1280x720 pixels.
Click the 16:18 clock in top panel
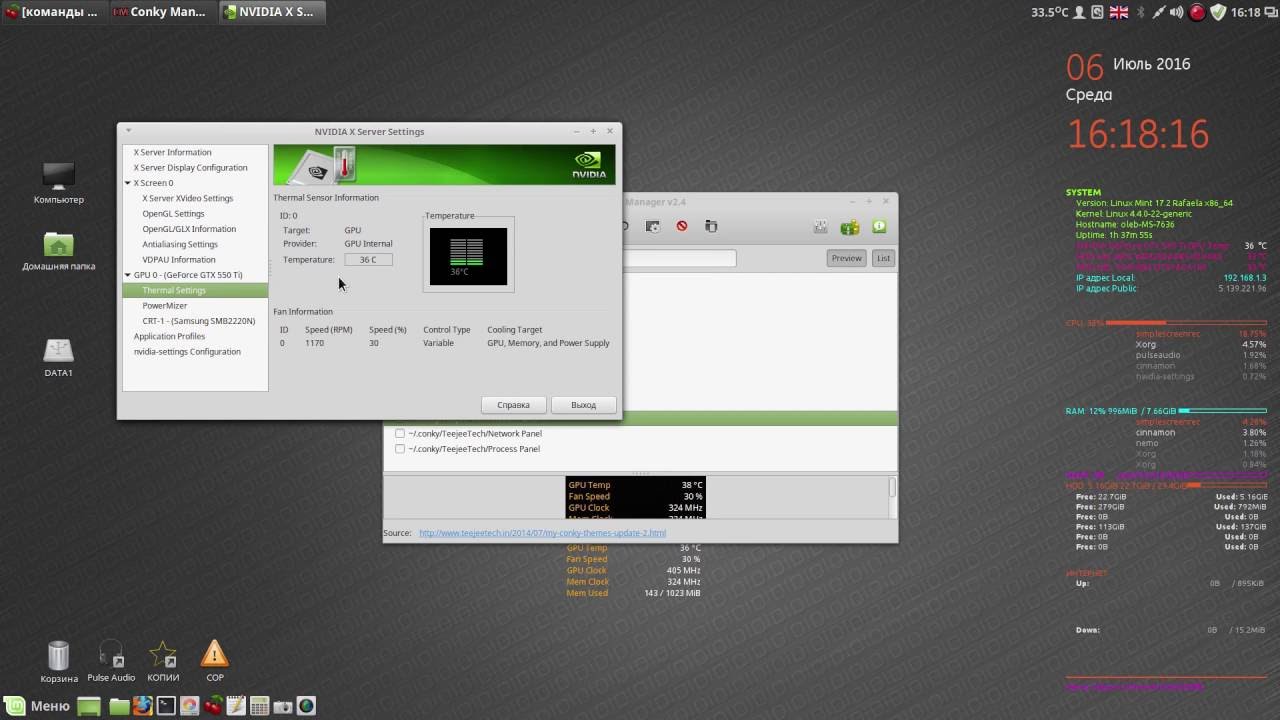1246,12
